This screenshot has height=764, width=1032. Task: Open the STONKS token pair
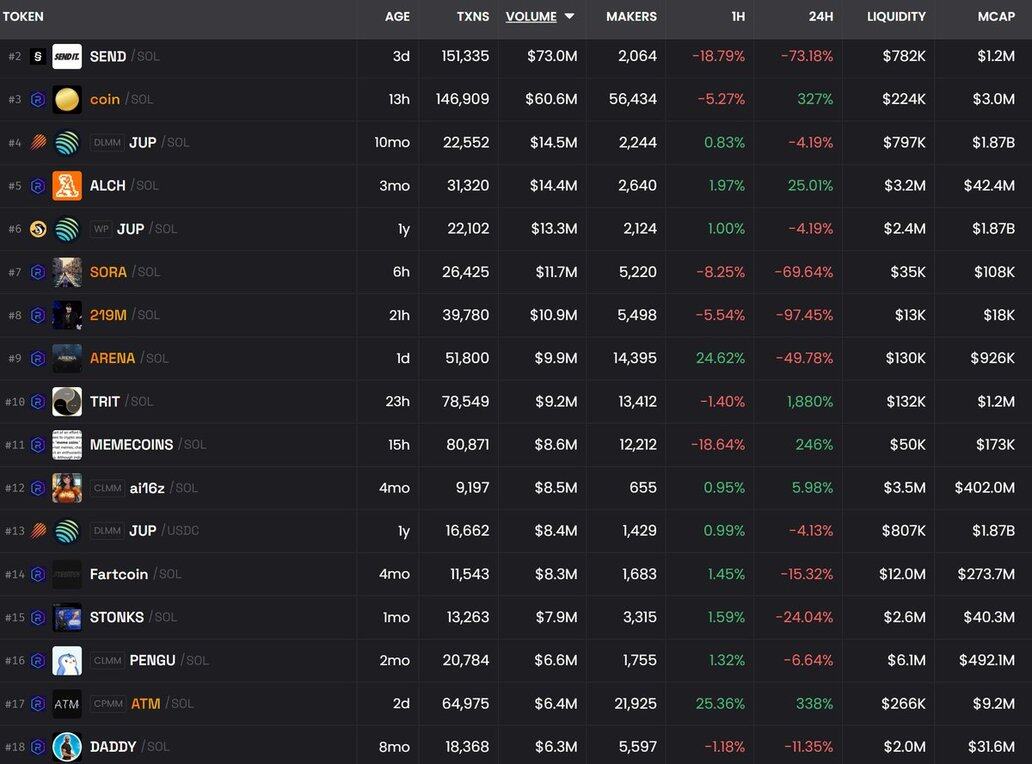click(x=117, y=617)
